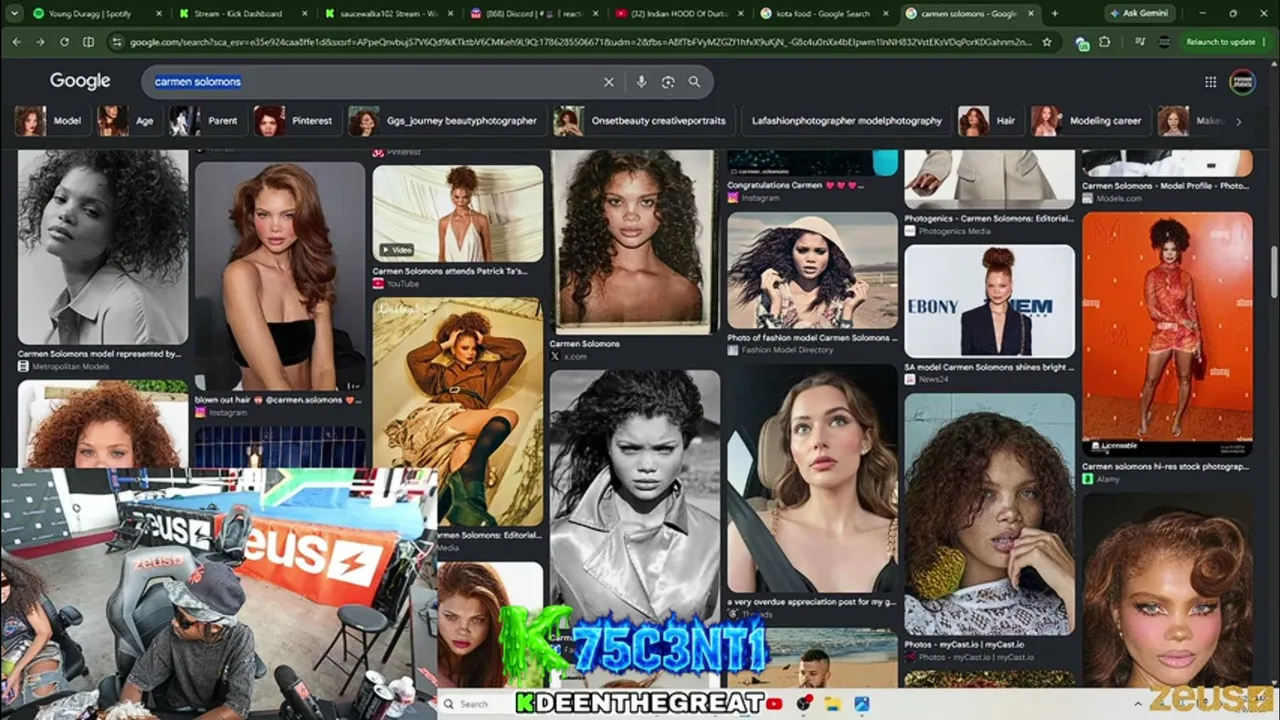Open the Google apps grid

(1210, 82)
